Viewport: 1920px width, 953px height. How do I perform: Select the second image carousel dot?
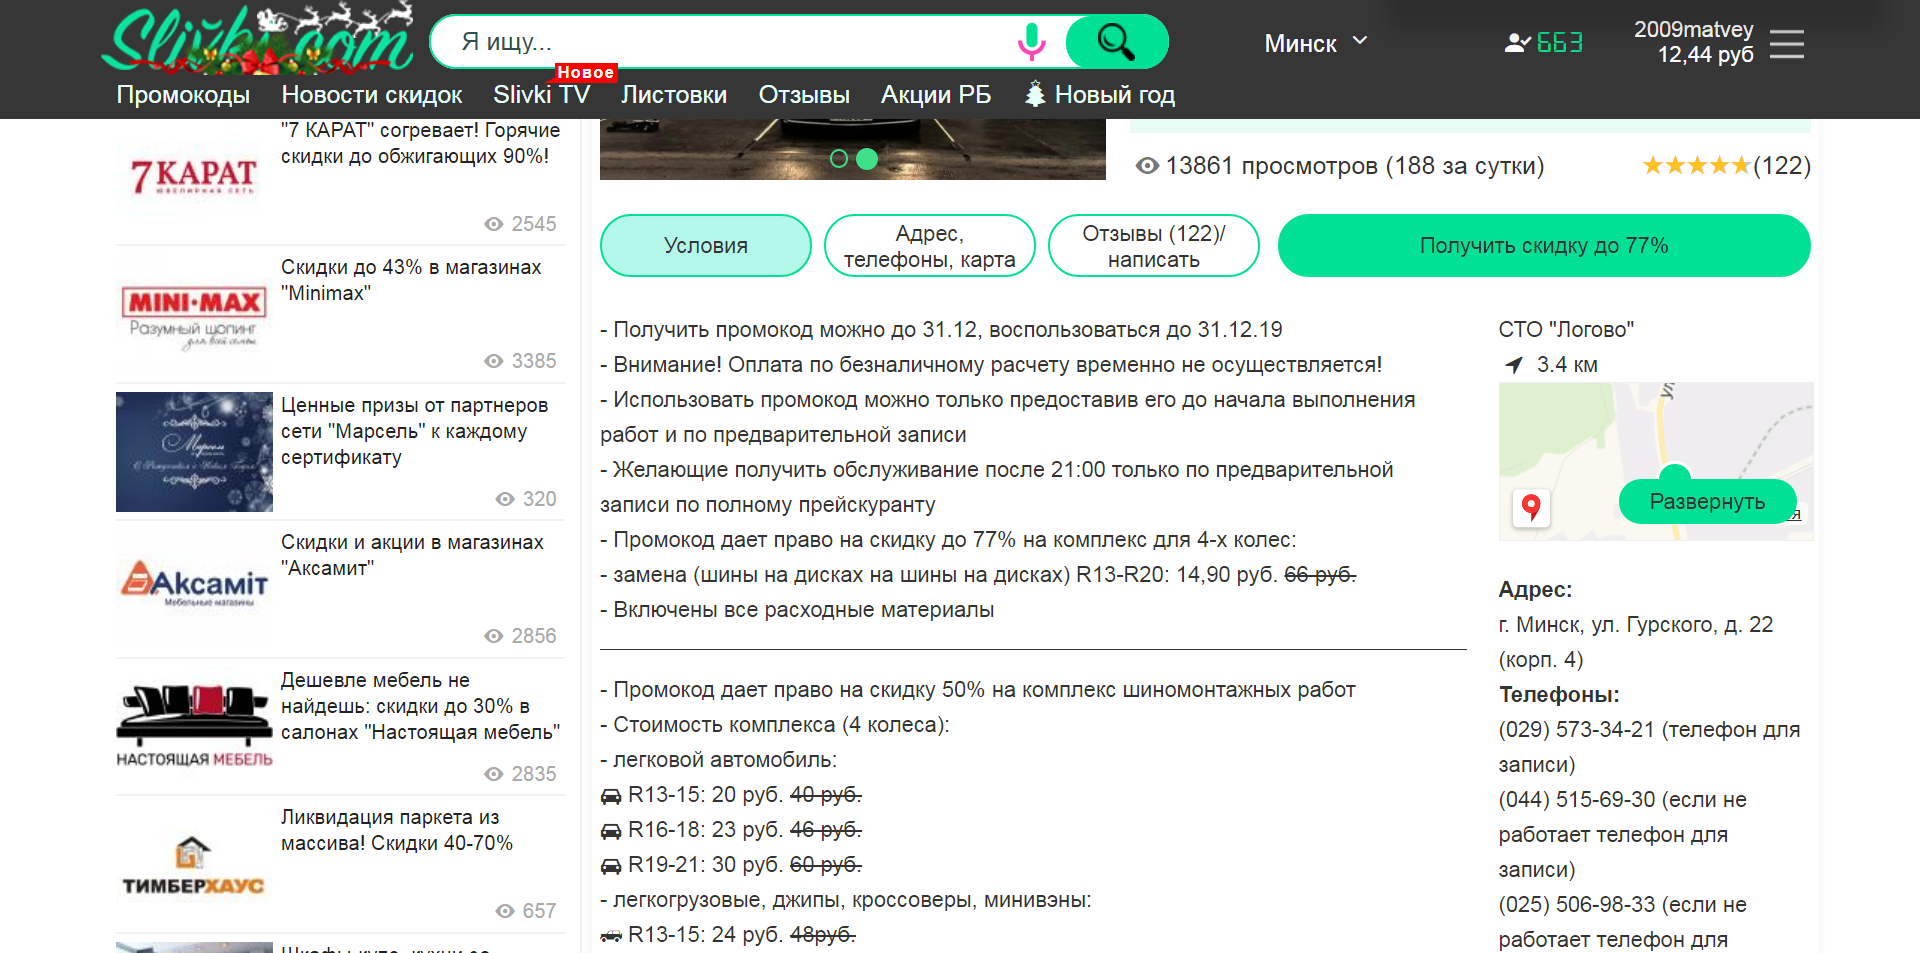[867, 159]
